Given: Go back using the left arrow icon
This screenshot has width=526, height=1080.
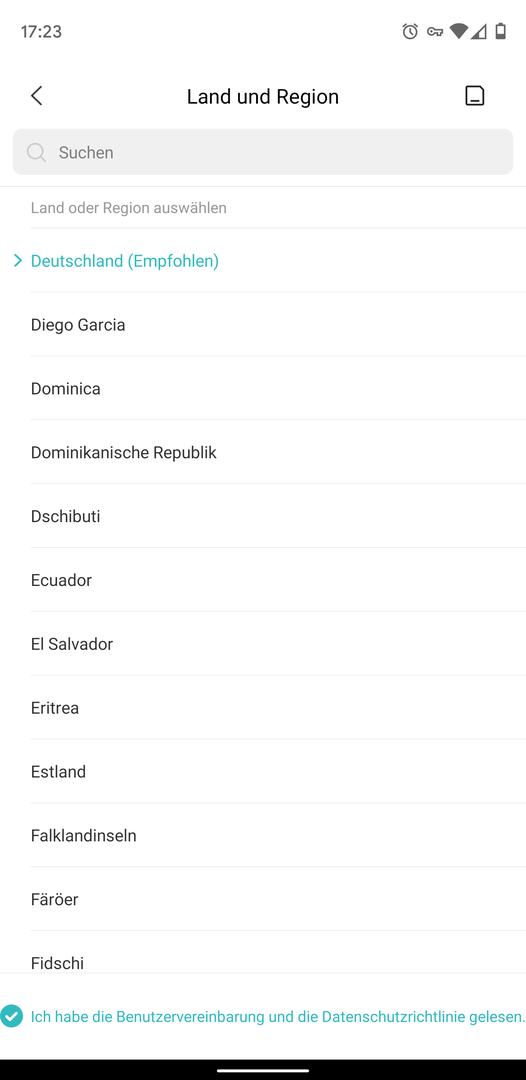Looking at the screenshot, I should pyautogui.click(x=37, y=96).
